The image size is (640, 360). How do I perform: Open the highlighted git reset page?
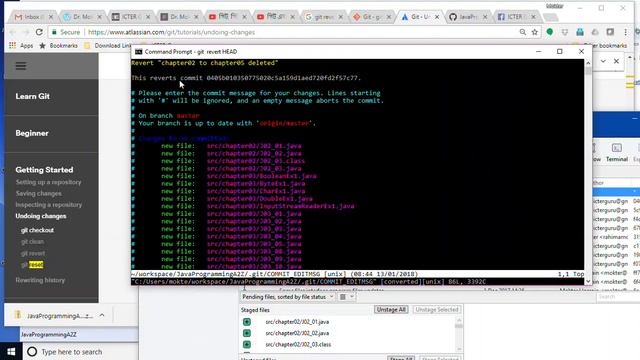[x=32, y=265]
